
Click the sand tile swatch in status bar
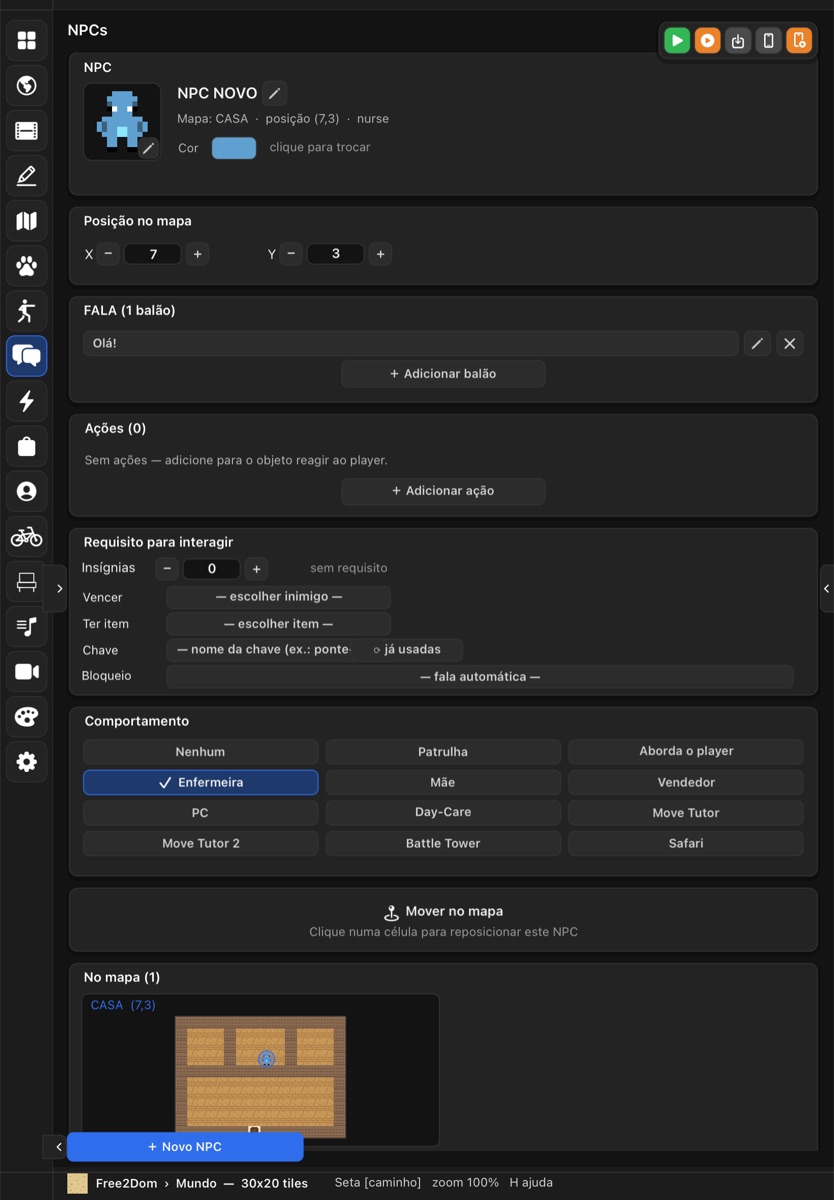tap(77, 1183)
